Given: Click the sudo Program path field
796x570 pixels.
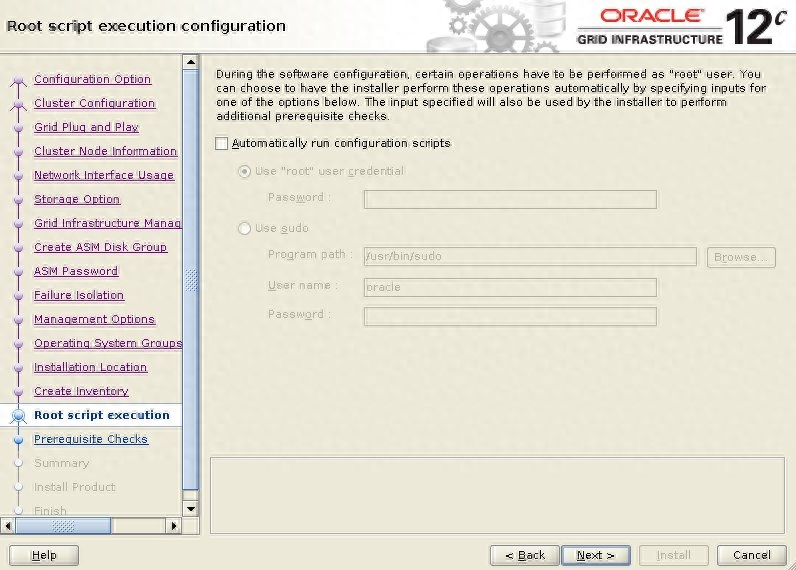Looking at the screenshot, I should 529,257.
